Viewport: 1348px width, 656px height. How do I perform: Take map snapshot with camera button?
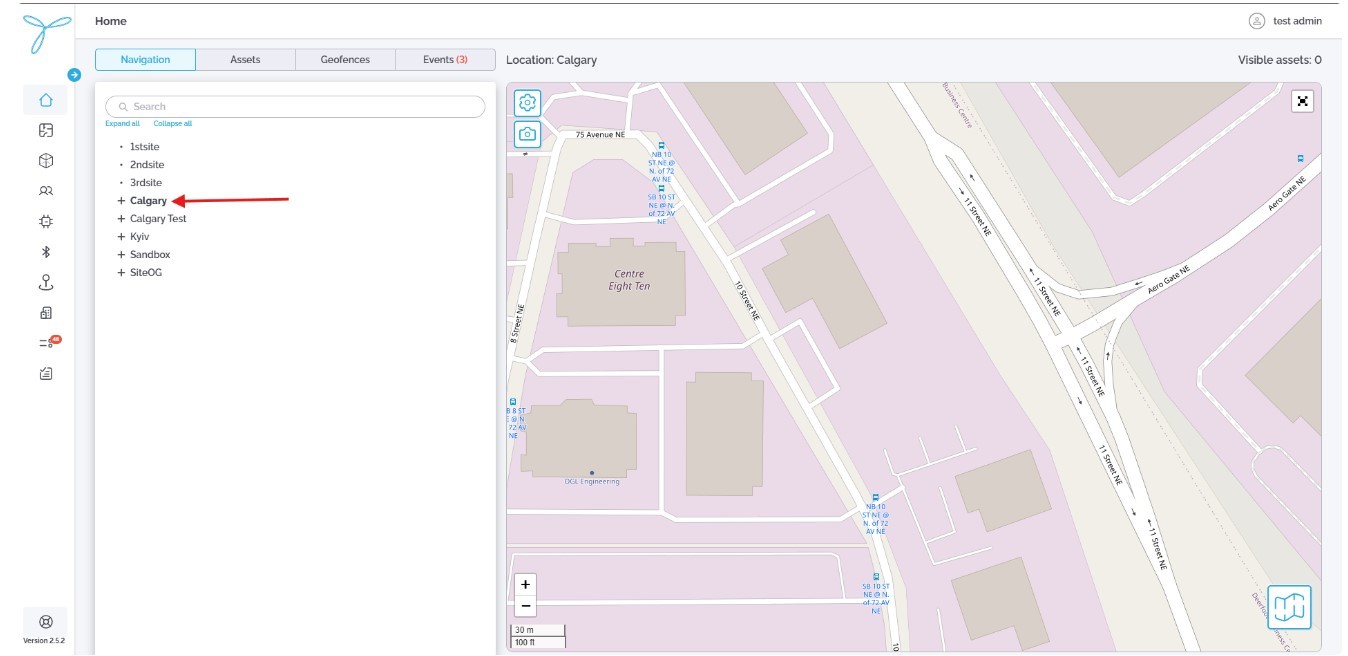tap(527, 134)
